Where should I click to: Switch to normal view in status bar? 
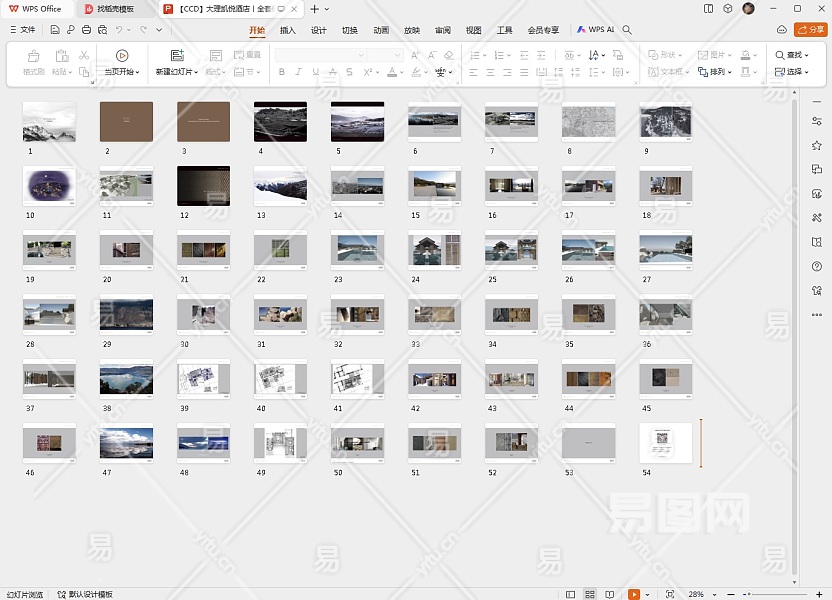[572, 594]
